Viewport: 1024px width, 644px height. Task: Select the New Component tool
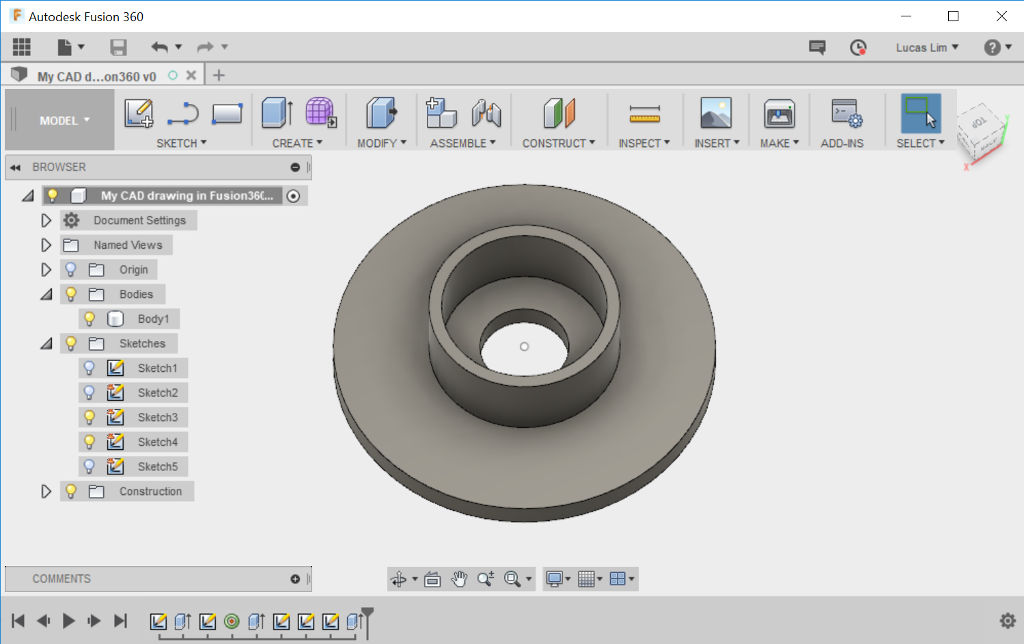coord(441,112)
